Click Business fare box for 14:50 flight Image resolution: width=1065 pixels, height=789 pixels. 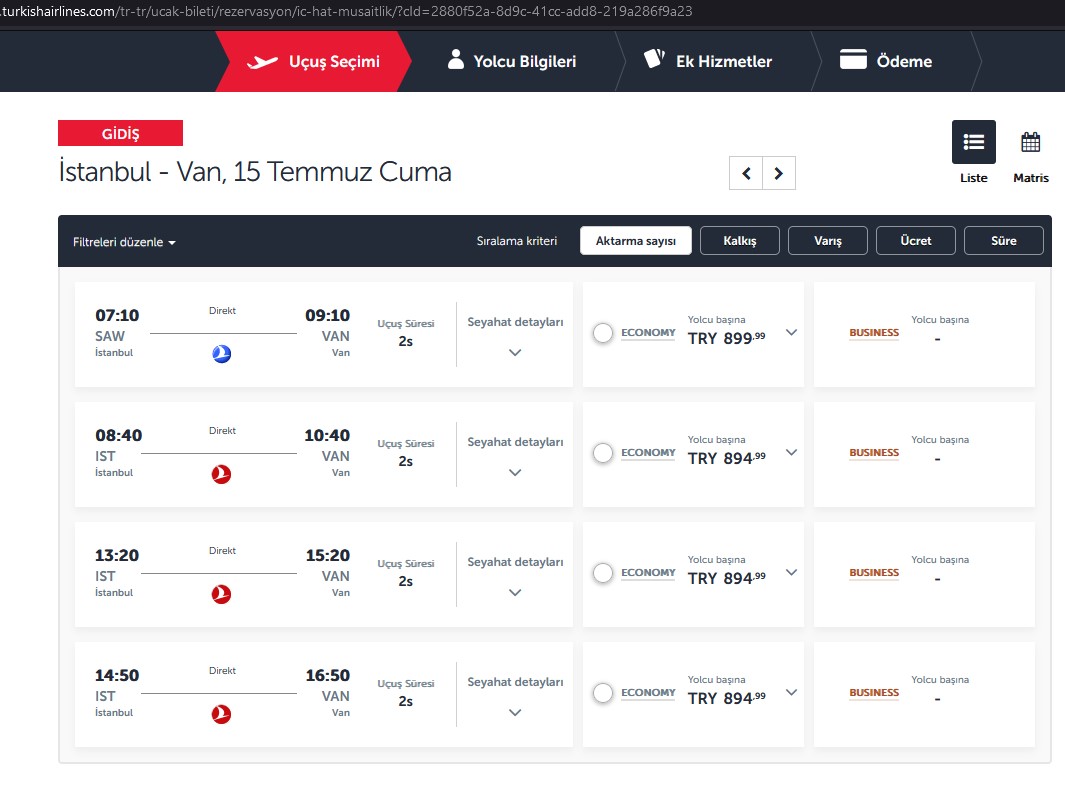(x=924, y=695)
